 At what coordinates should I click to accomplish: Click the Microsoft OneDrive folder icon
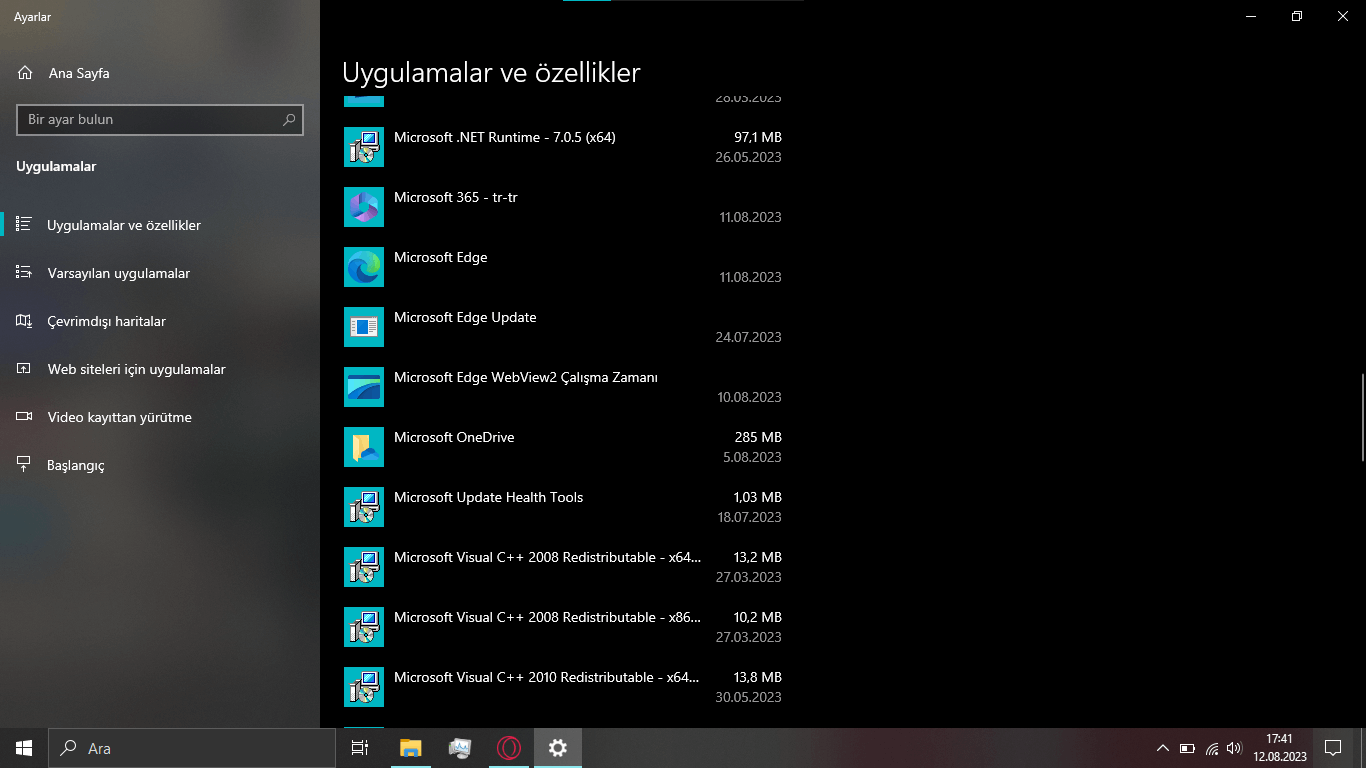tap(364, 447)
